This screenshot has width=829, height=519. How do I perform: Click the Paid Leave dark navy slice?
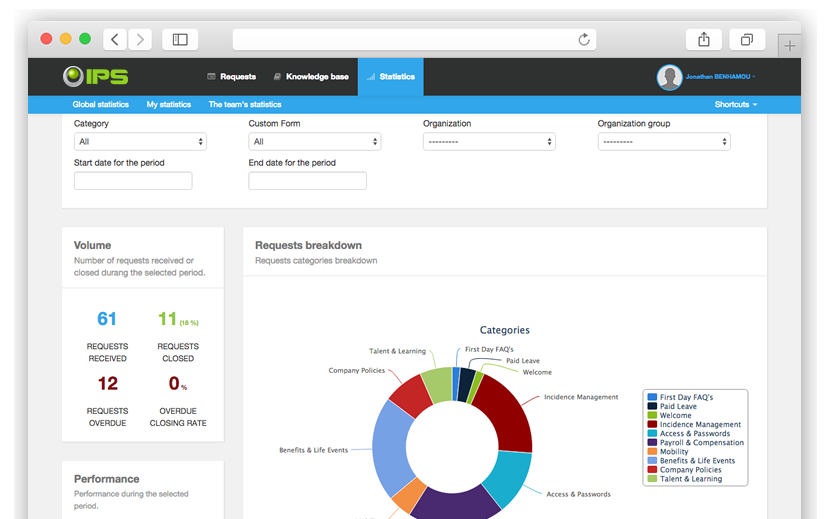coord(466,384)
